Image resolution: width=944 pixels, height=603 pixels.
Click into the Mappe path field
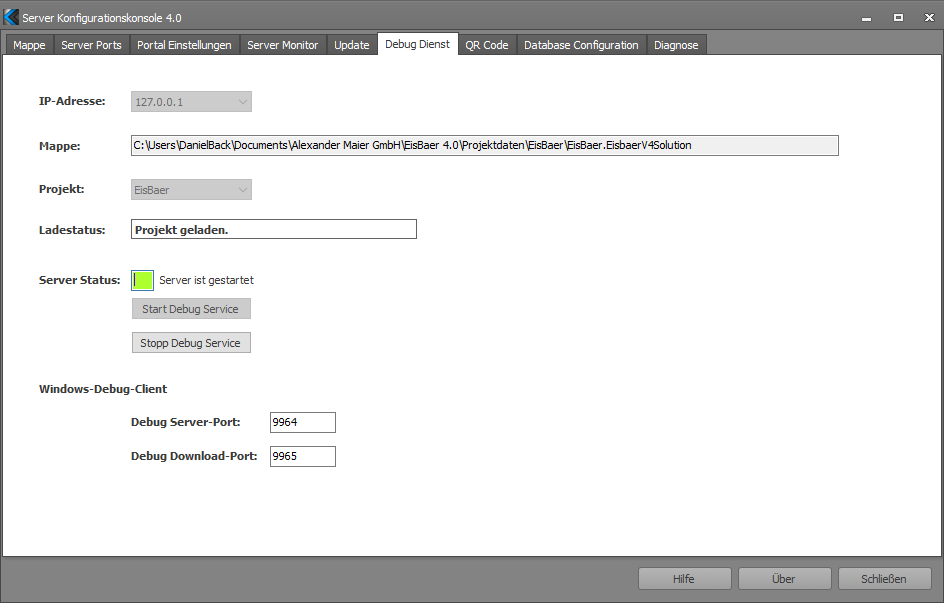485,145
